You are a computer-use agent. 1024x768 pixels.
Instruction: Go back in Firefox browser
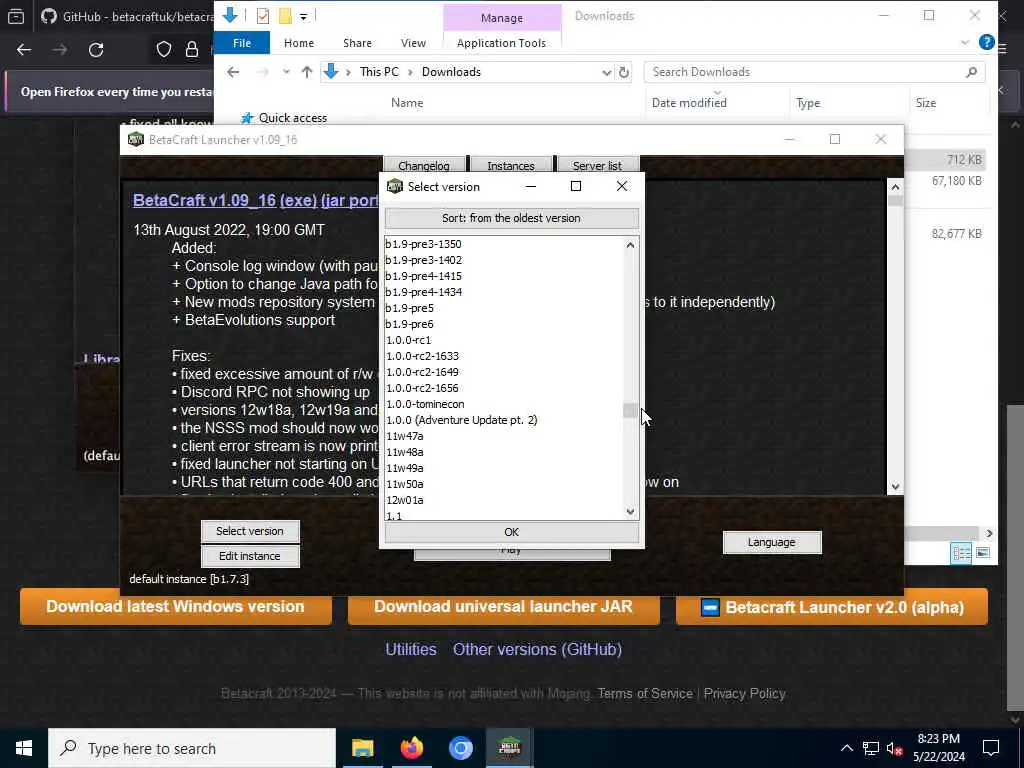(x=24, y=50)
